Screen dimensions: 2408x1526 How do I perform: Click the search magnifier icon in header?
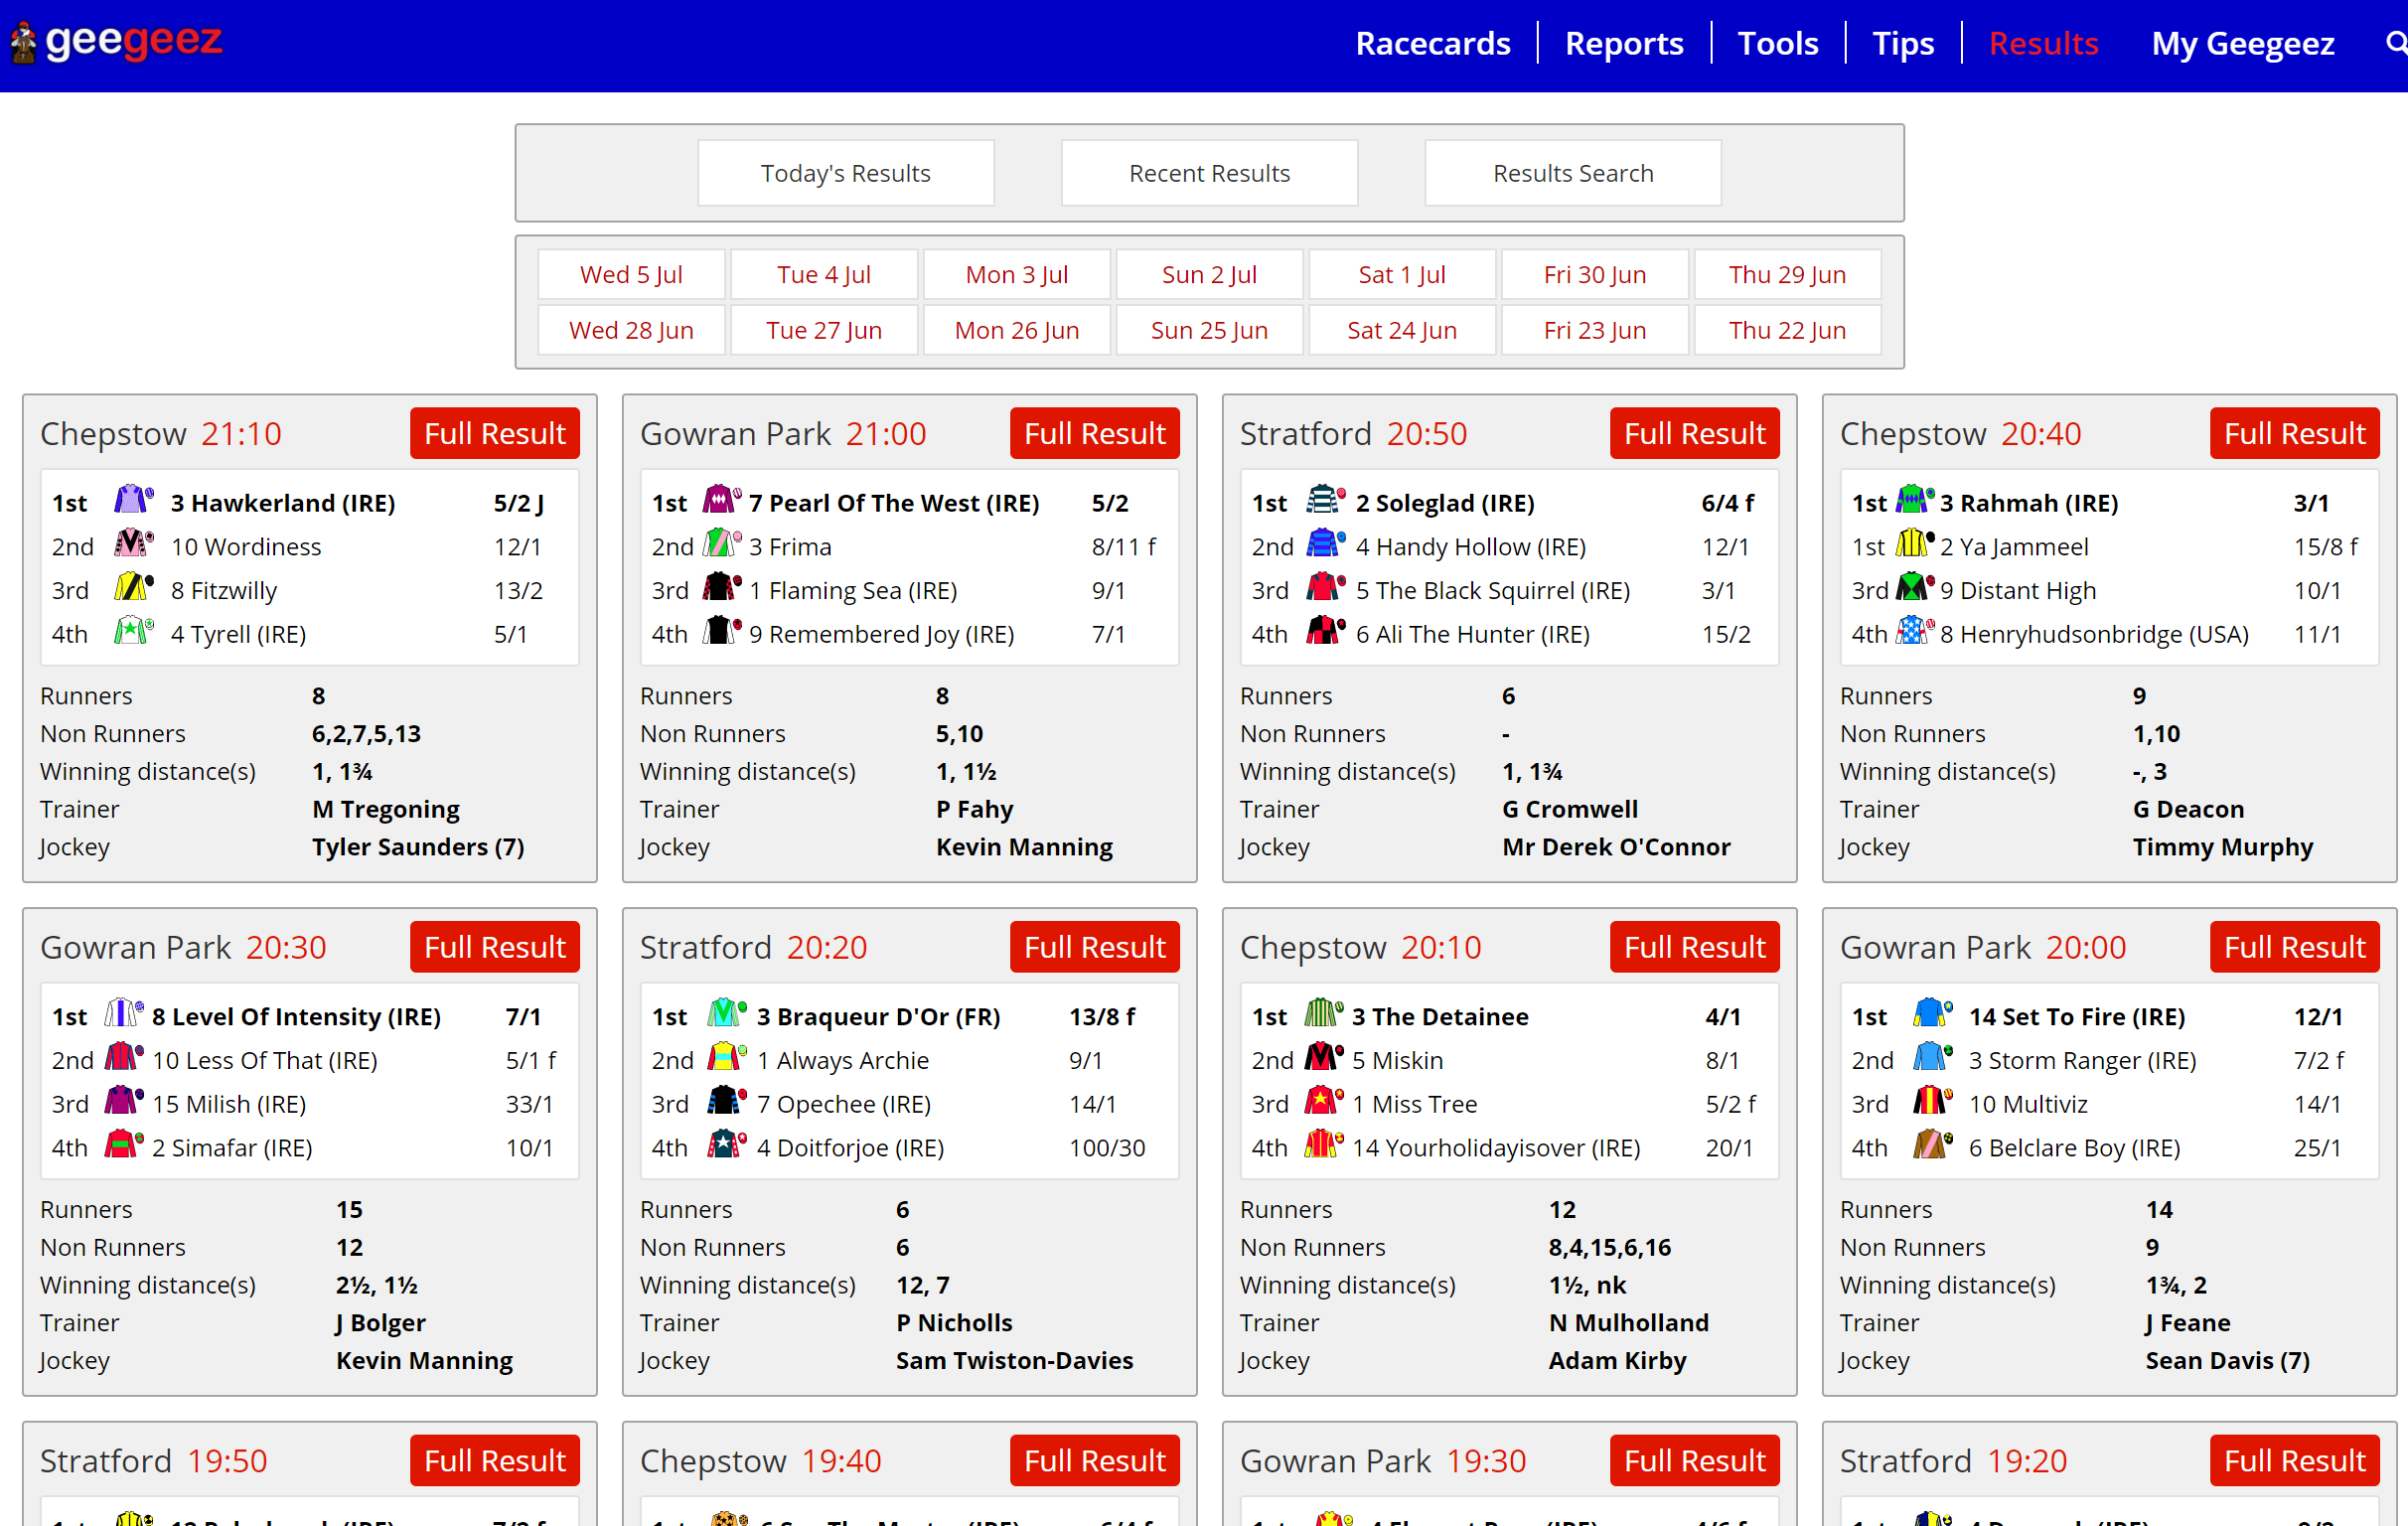point(2394,43)
